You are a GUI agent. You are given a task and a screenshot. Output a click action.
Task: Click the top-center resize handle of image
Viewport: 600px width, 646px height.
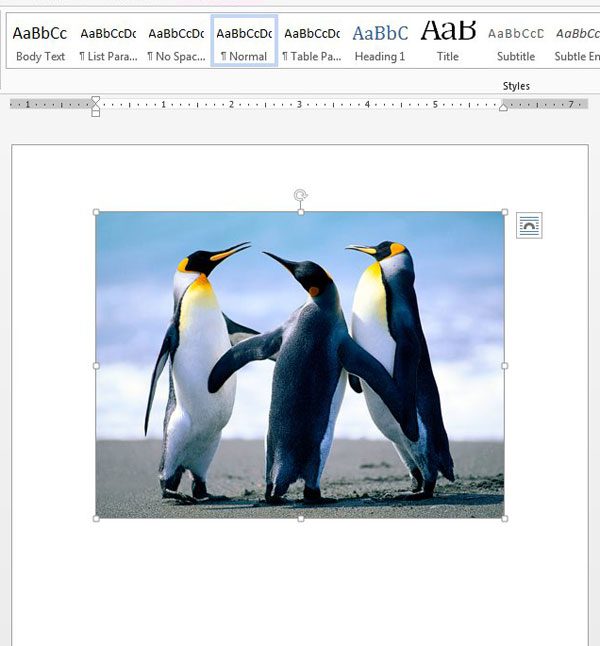click(300, 212)
